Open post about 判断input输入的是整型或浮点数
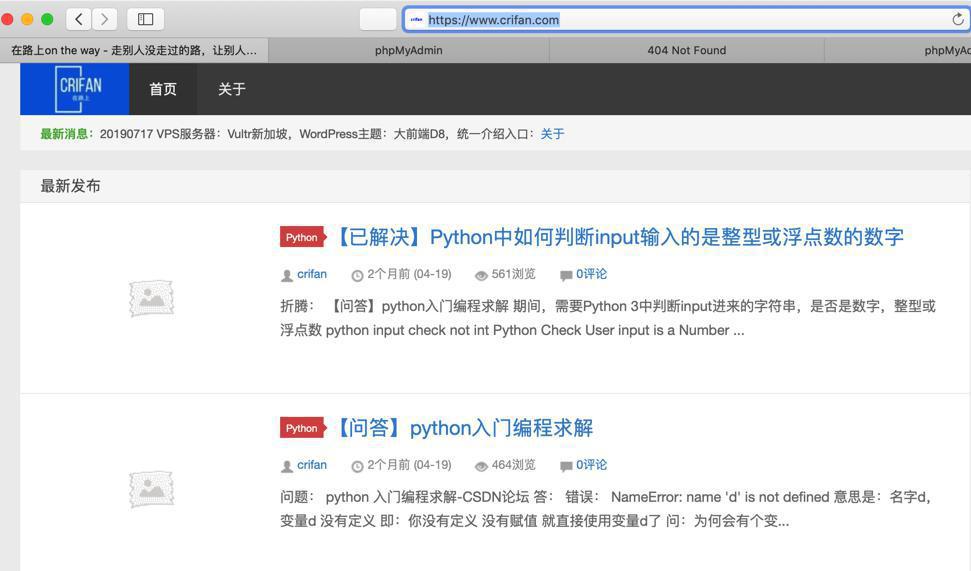The image size is (971, 571). 619,237
